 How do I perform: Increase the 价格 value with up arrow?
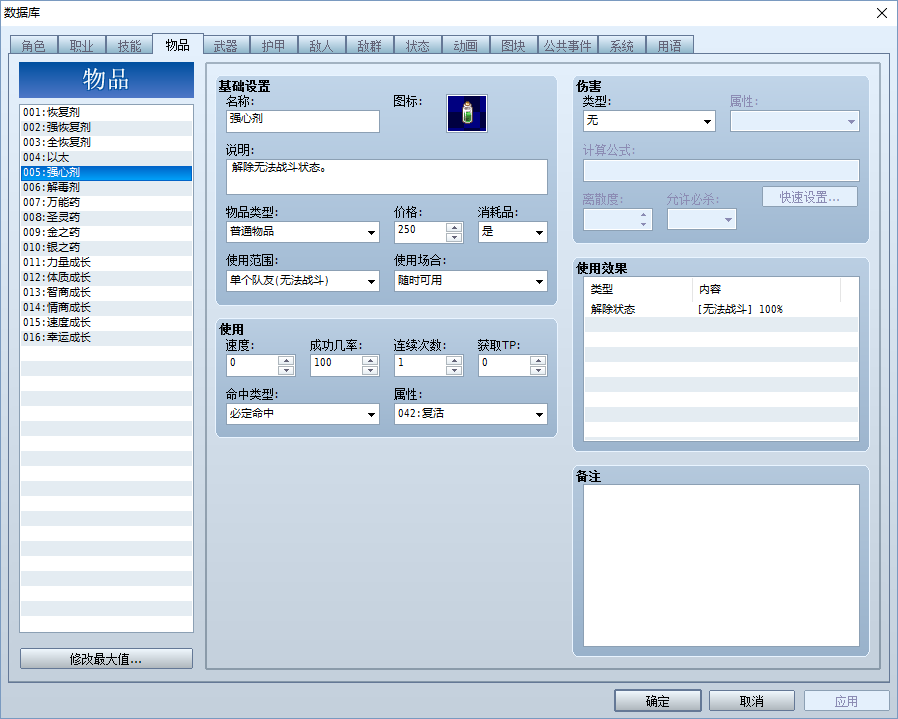pos(454,227)
